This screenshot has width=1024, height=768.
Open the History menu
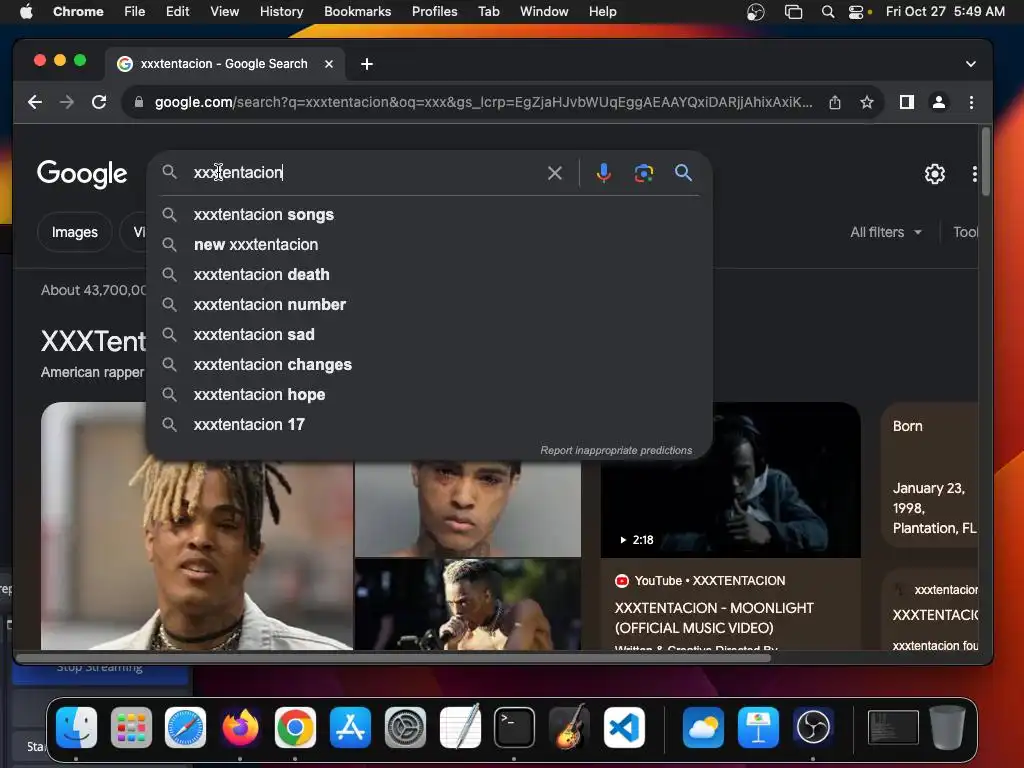click(281, 12)
